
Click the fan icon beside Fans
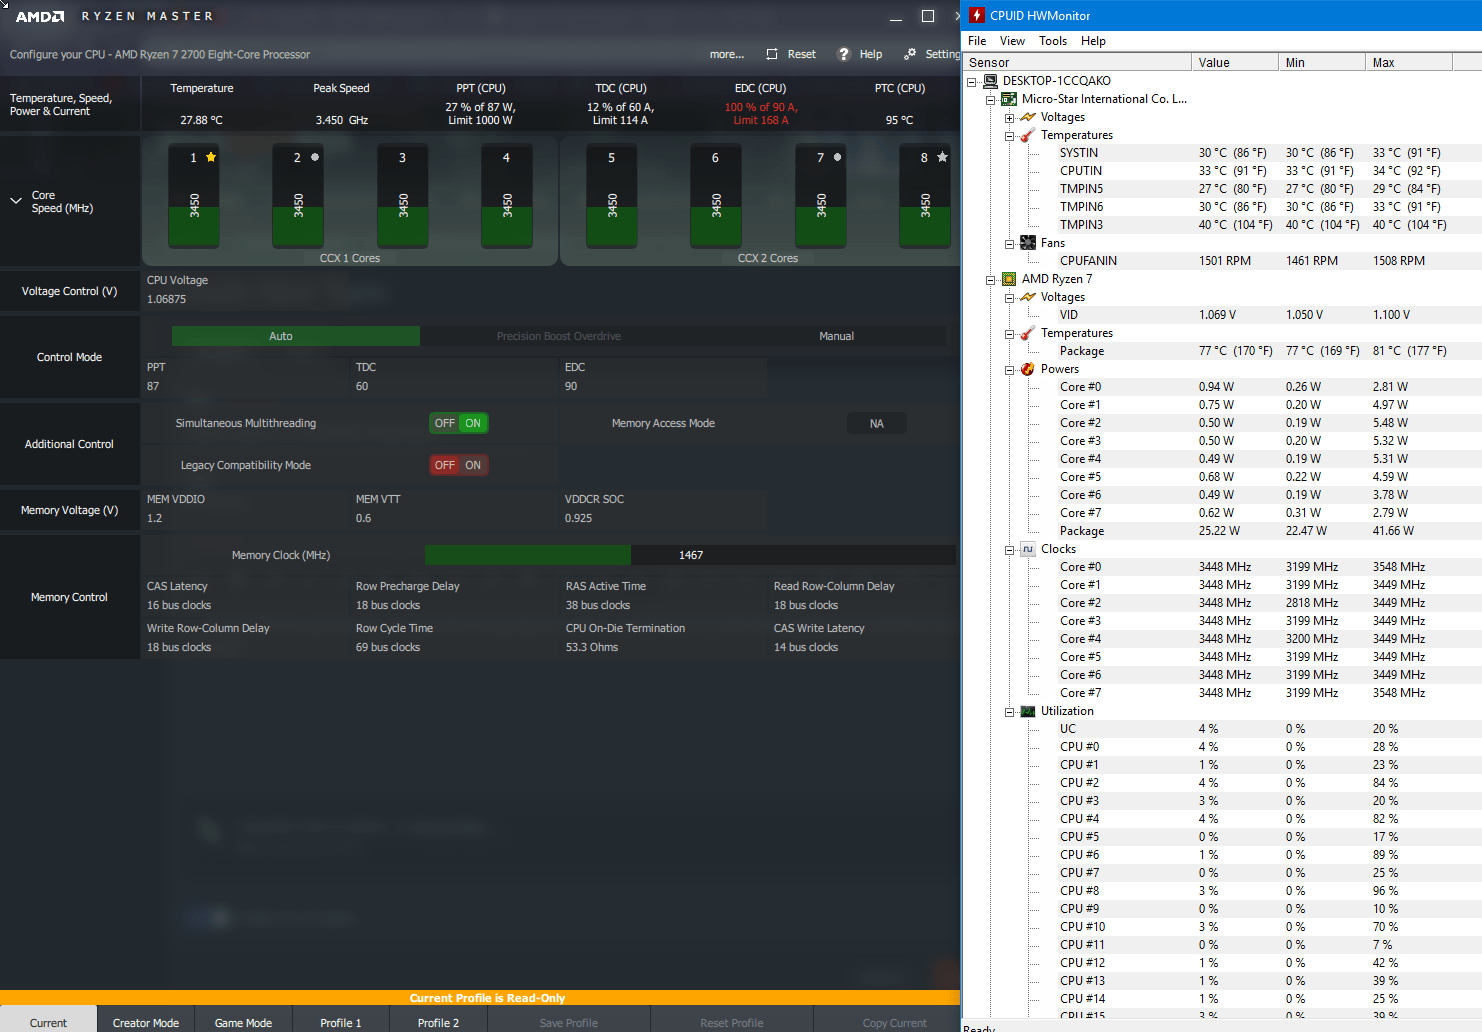point(1028,243)
